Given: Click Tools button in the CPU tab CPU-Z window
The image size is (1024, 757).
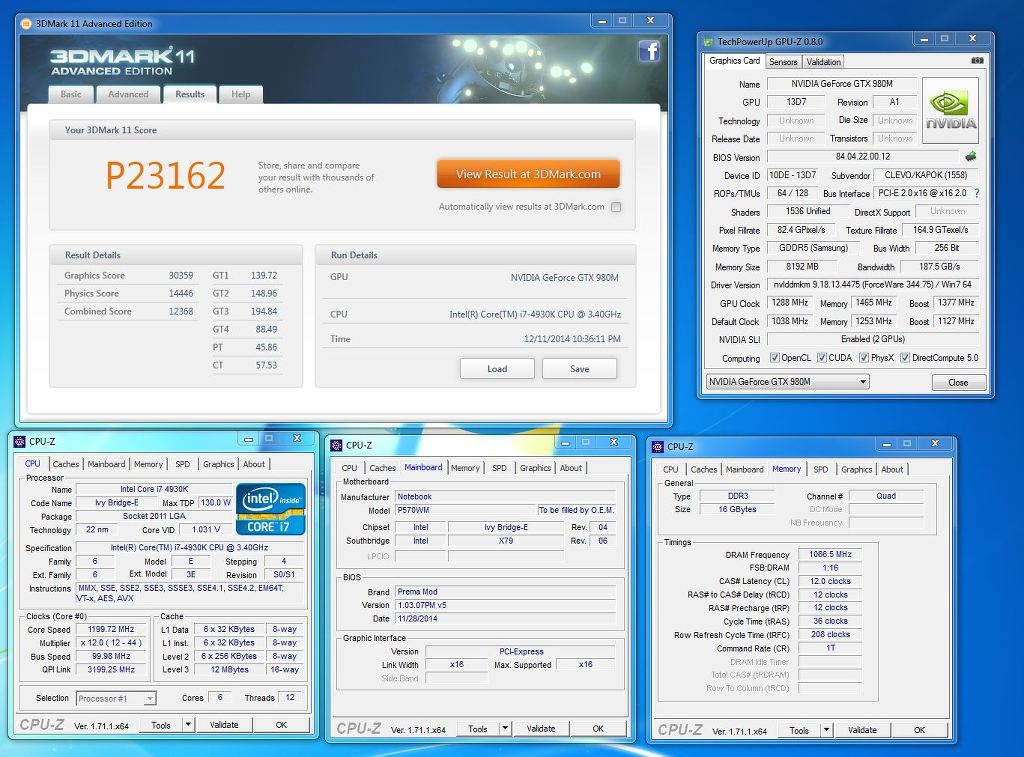Looking at the screenshot, I should (161, 724).
